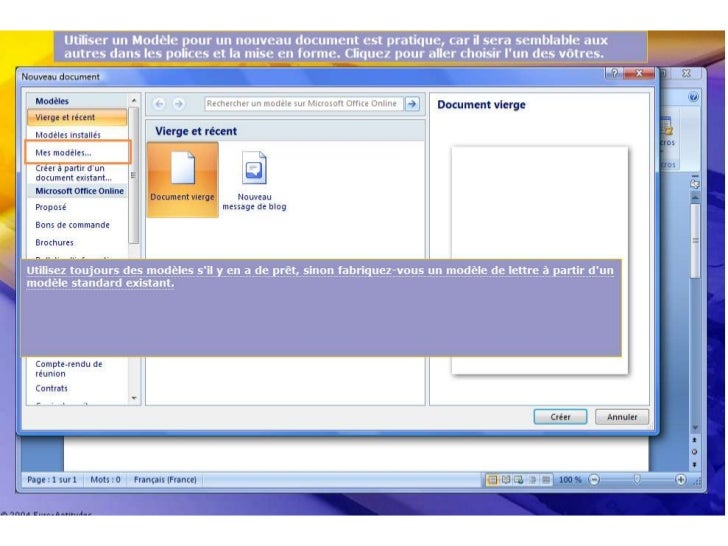Click the Créer button

[560, 417]
